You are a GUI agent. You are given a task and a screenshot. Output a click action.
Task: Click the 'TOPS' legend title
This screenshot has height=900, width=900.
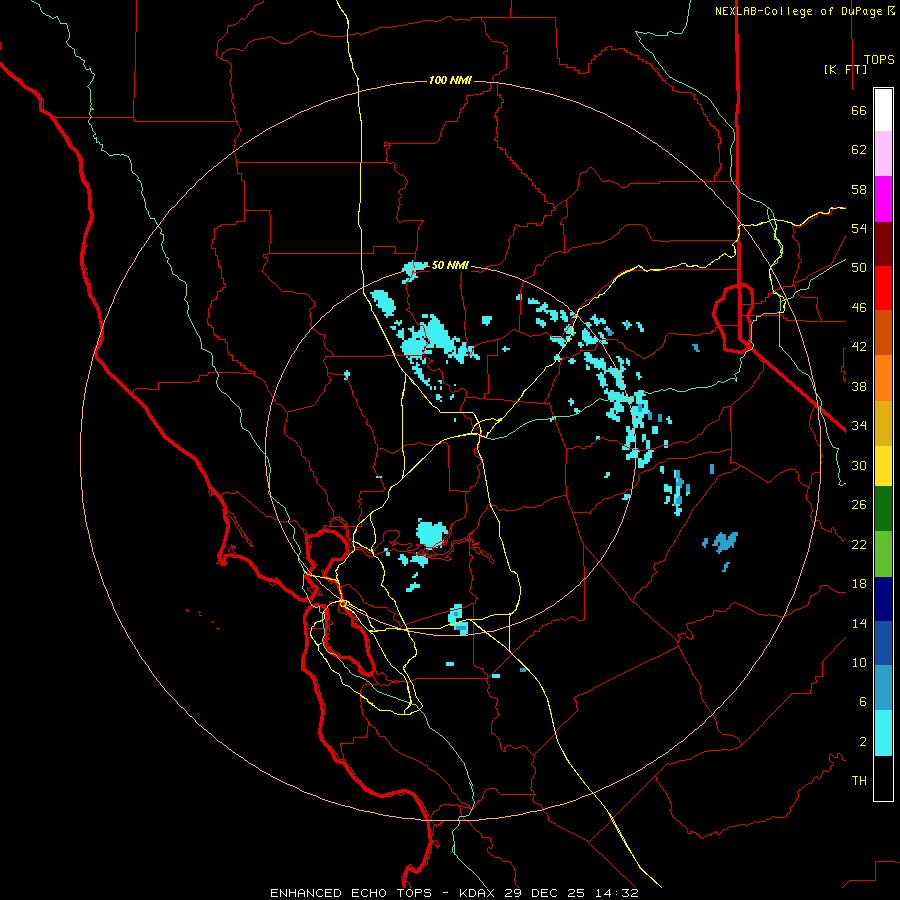879,59
